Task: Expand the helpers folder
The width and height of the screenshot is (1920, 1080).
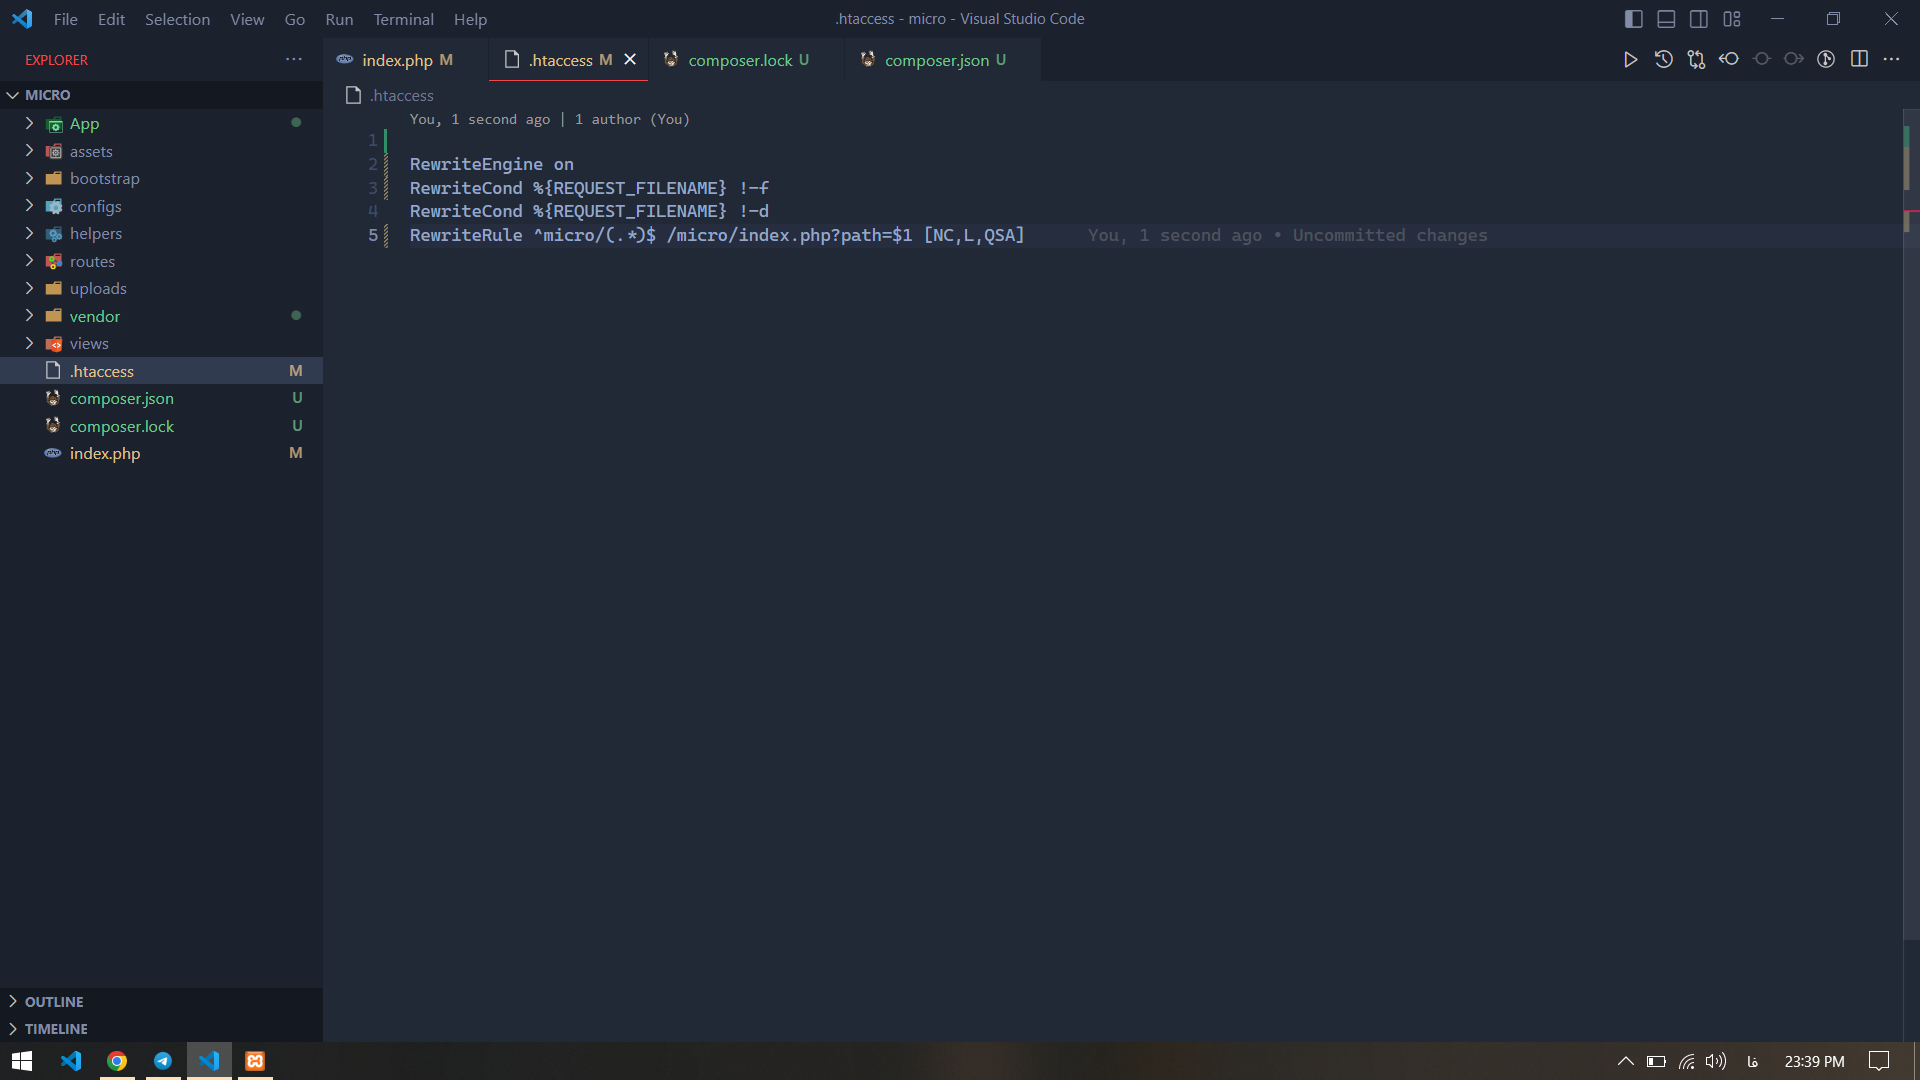Action: (161, 234)
